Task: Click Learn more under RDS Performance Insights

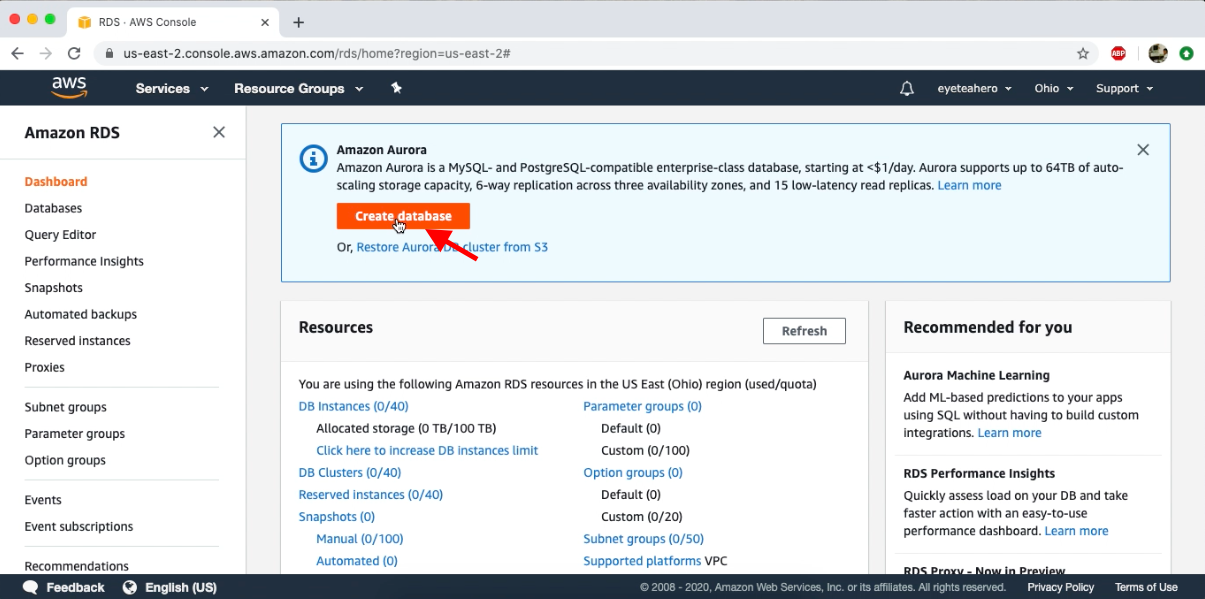Action: [1076, 531]
